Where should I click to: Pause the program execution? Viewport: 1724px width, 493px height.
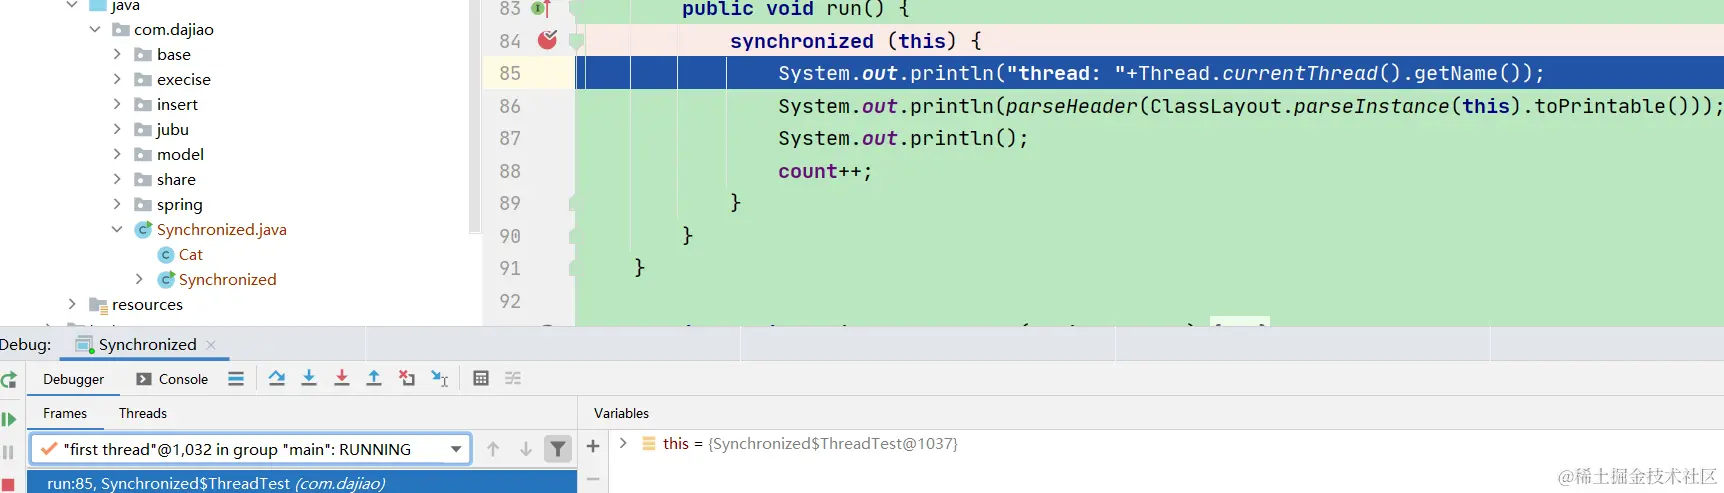click(x=8, y=452)
